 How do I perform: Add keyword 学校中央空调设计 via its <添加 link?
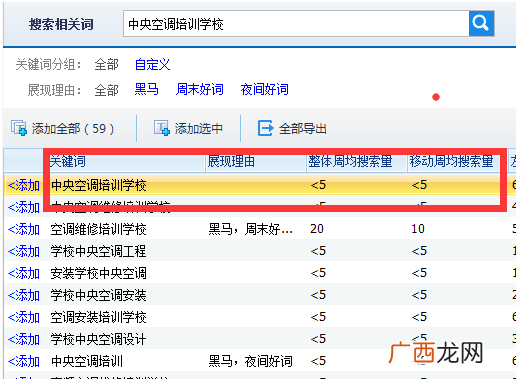pos(24,339)
